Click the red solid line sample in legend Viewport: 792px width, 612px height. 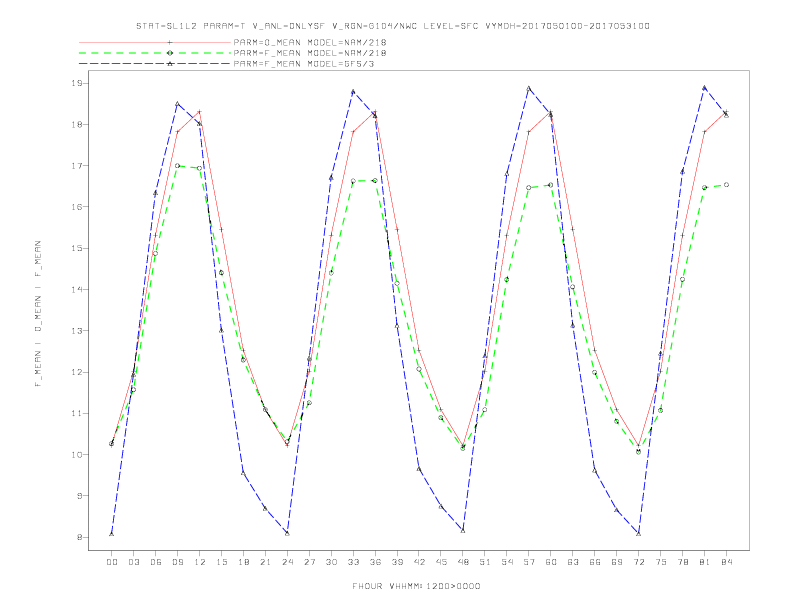(x=155, y=42)
